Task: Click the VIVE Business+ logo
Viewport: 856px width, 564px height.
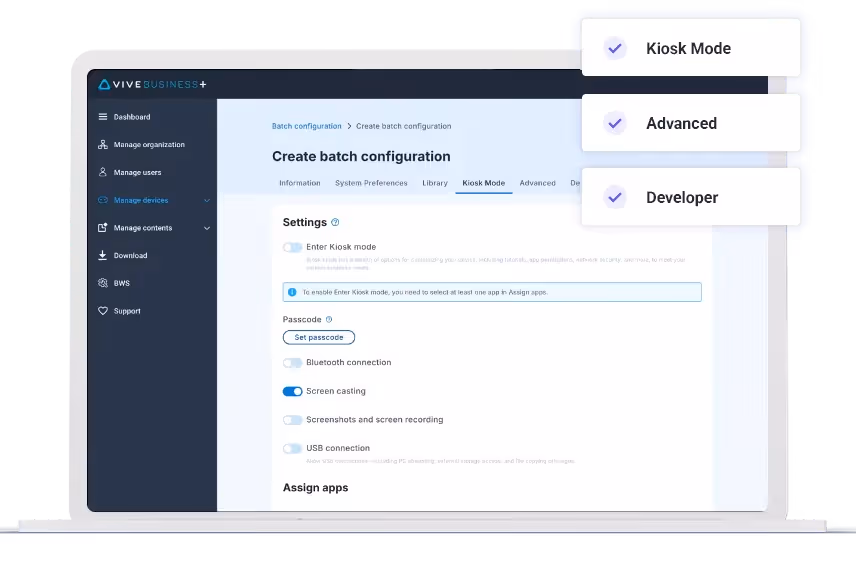Action: [152, 84]
